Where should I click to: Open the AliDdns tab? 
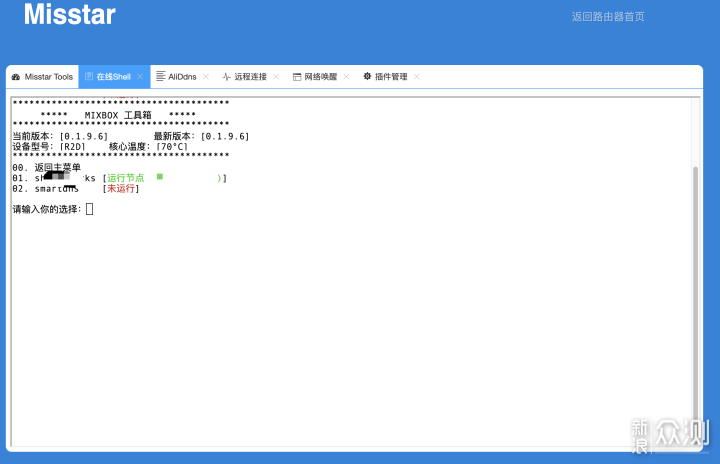click(x=182, y=77)
